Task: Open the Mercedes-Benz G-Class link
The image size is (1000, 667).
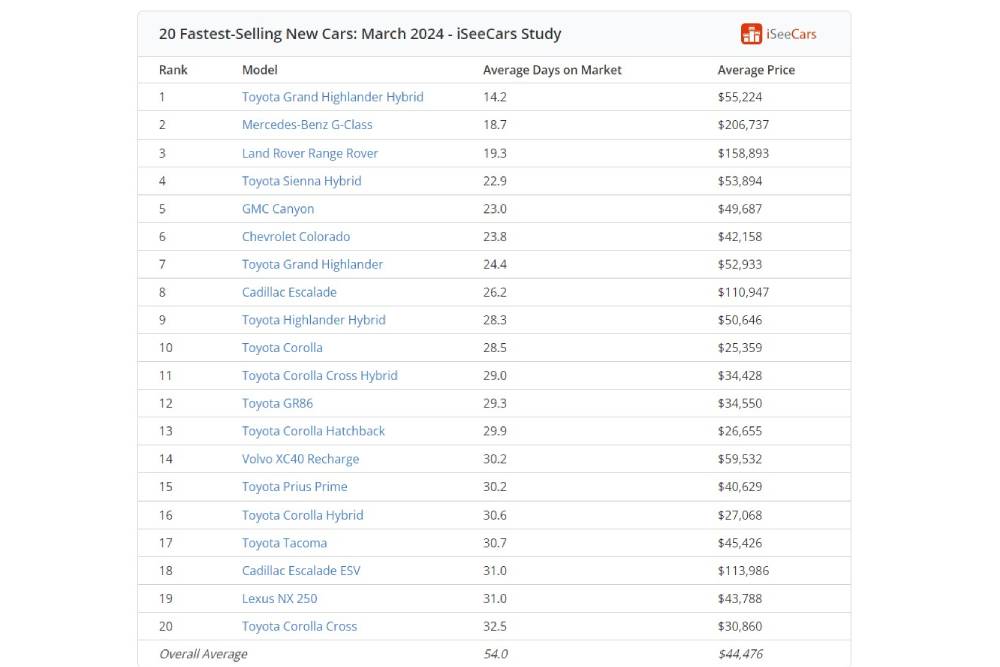Action: click(x=307, y=125)
